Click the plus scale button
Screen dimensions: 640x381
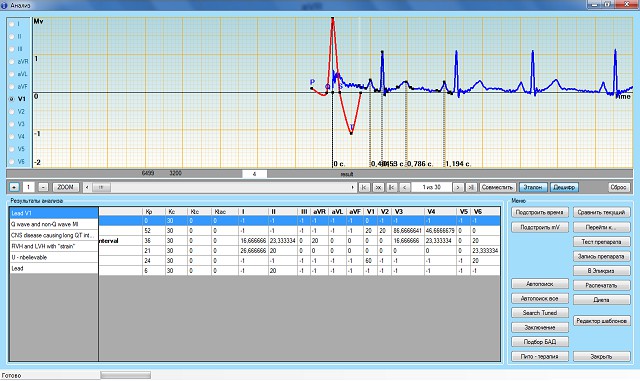click(x=14, y=187)
